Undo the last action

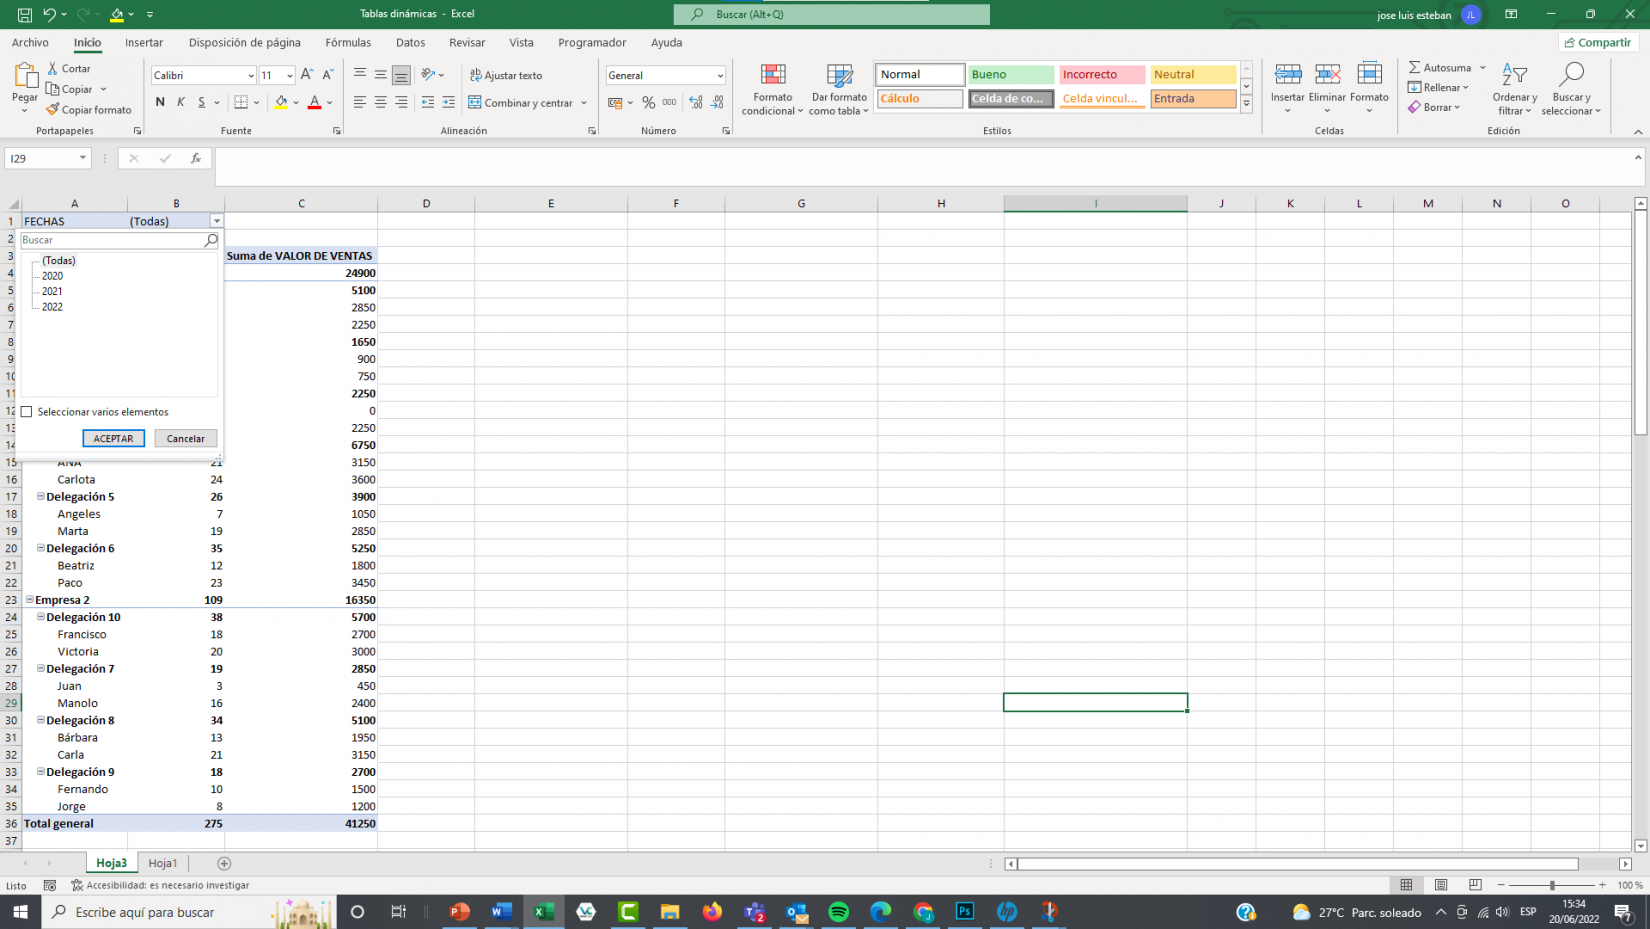pyautogui.click(x=48, y=14)
